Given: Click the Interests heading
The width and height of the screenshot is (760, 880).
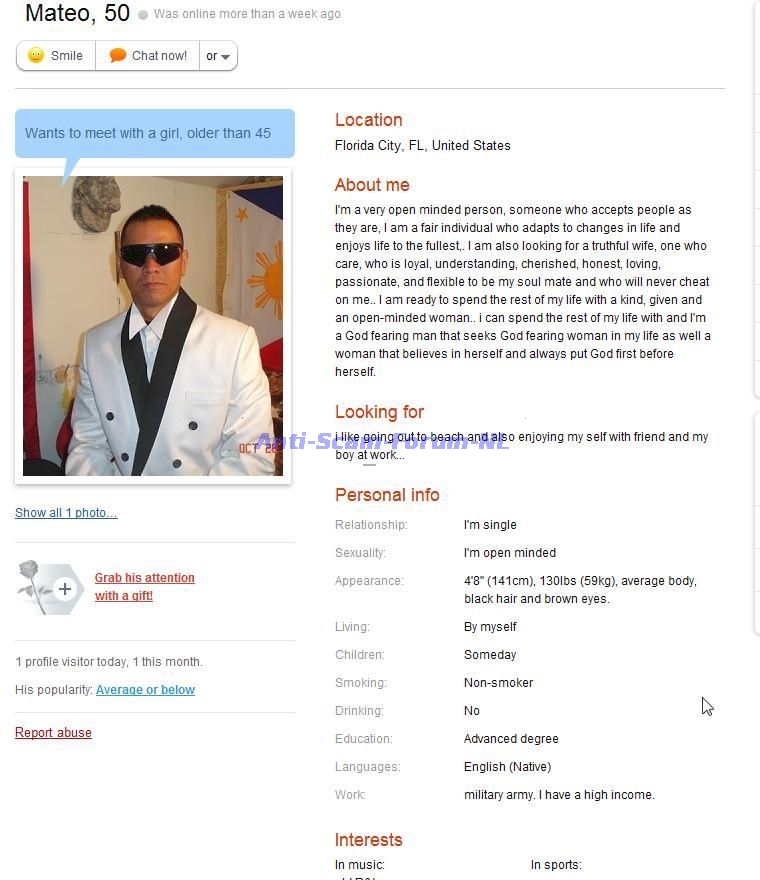Looking at the screenshot, I should point(369,840).
